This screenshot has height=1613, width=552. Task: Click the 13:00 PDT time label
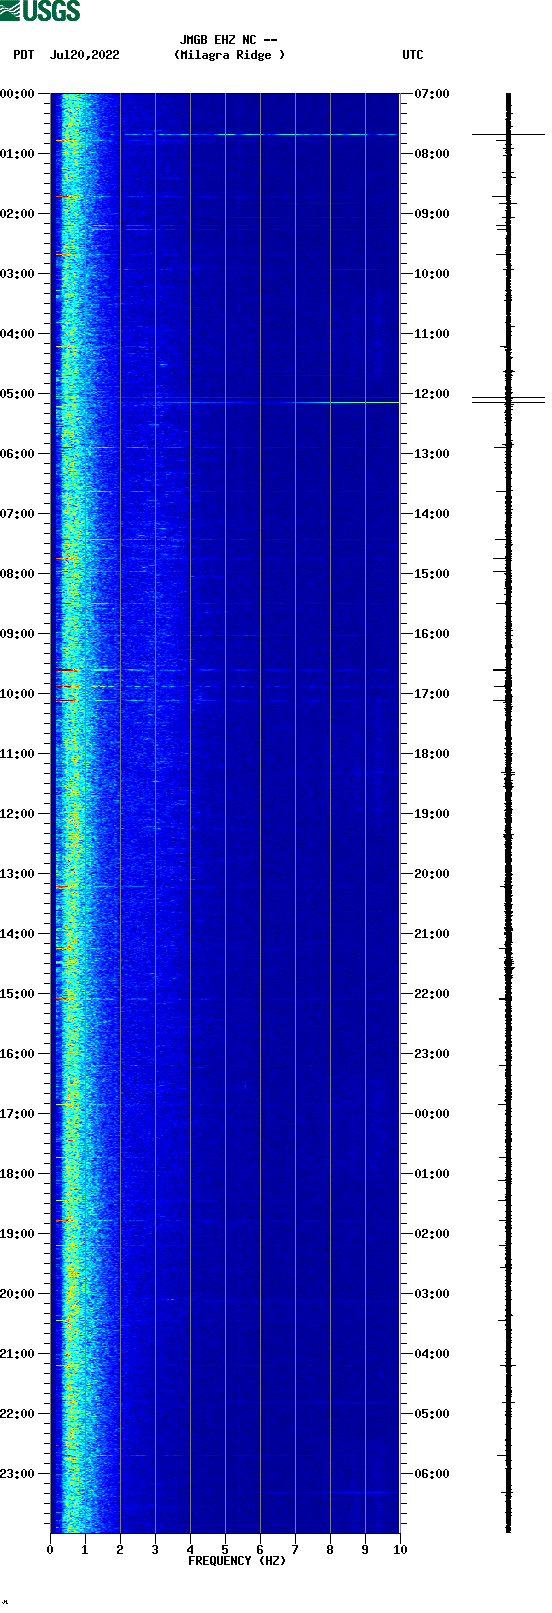[18, 874]
